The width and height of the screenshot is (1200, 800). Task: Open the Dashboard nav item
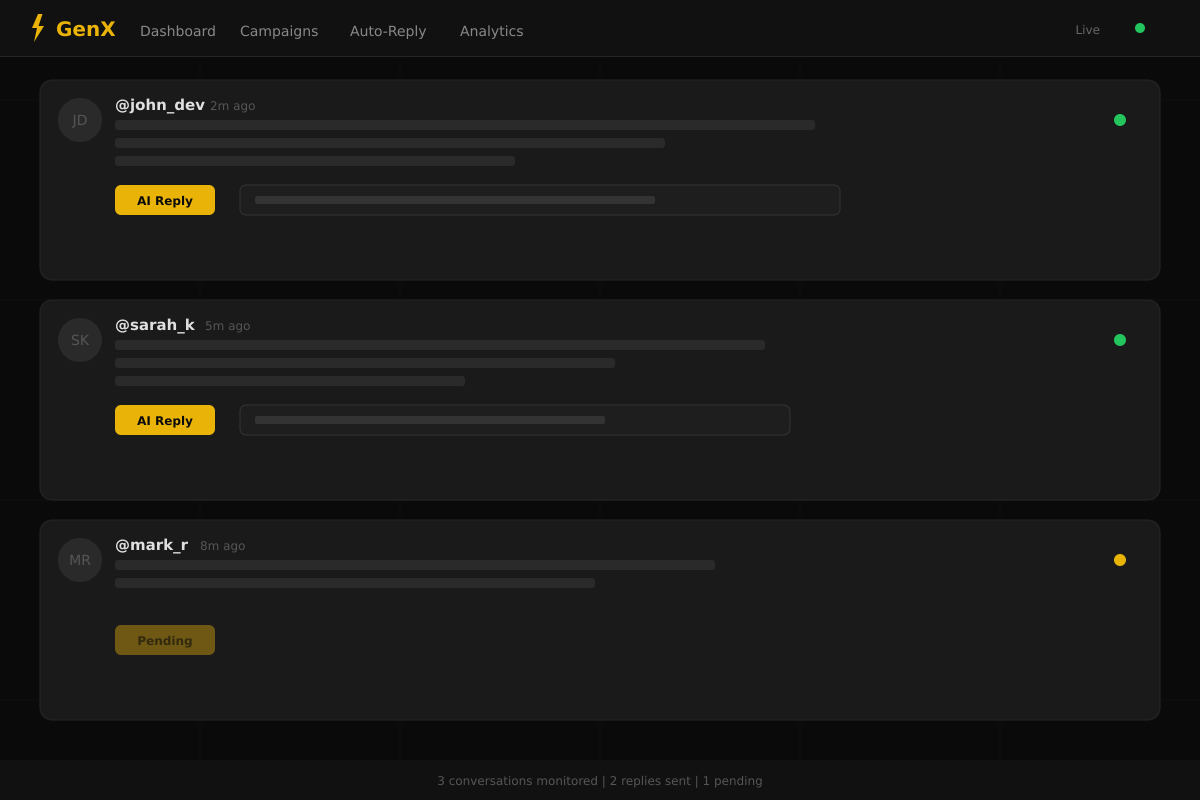pyautogui.click(x=178, y=31)
